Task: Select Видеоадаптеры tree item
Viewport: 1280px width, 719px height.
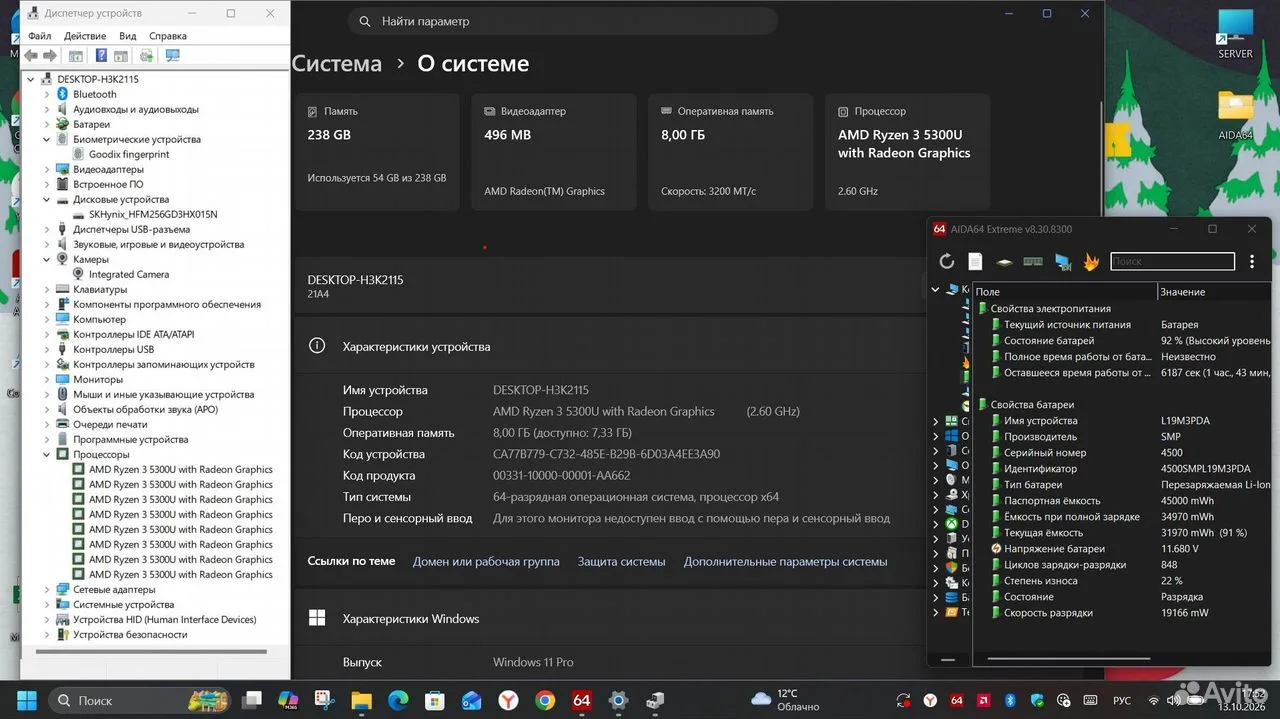Action: (108, 169)
